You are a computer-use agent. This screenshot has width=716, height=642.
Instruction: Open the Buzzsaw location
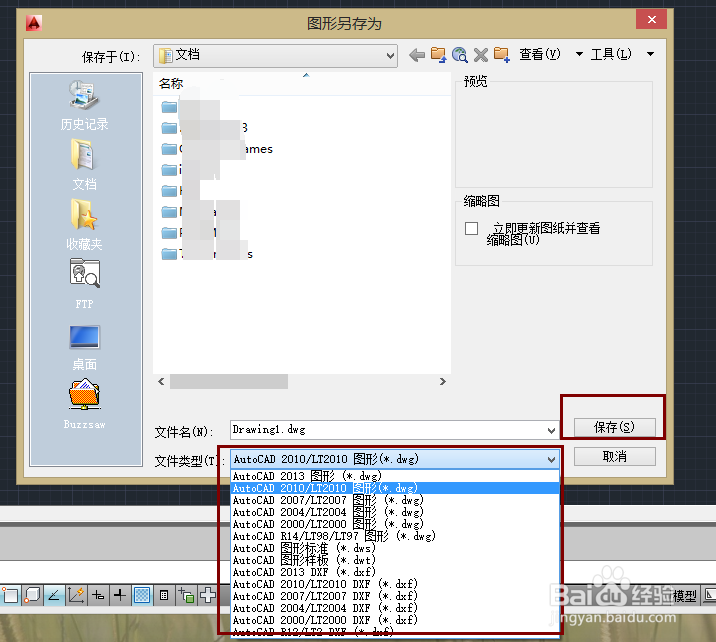click(84, 404)
